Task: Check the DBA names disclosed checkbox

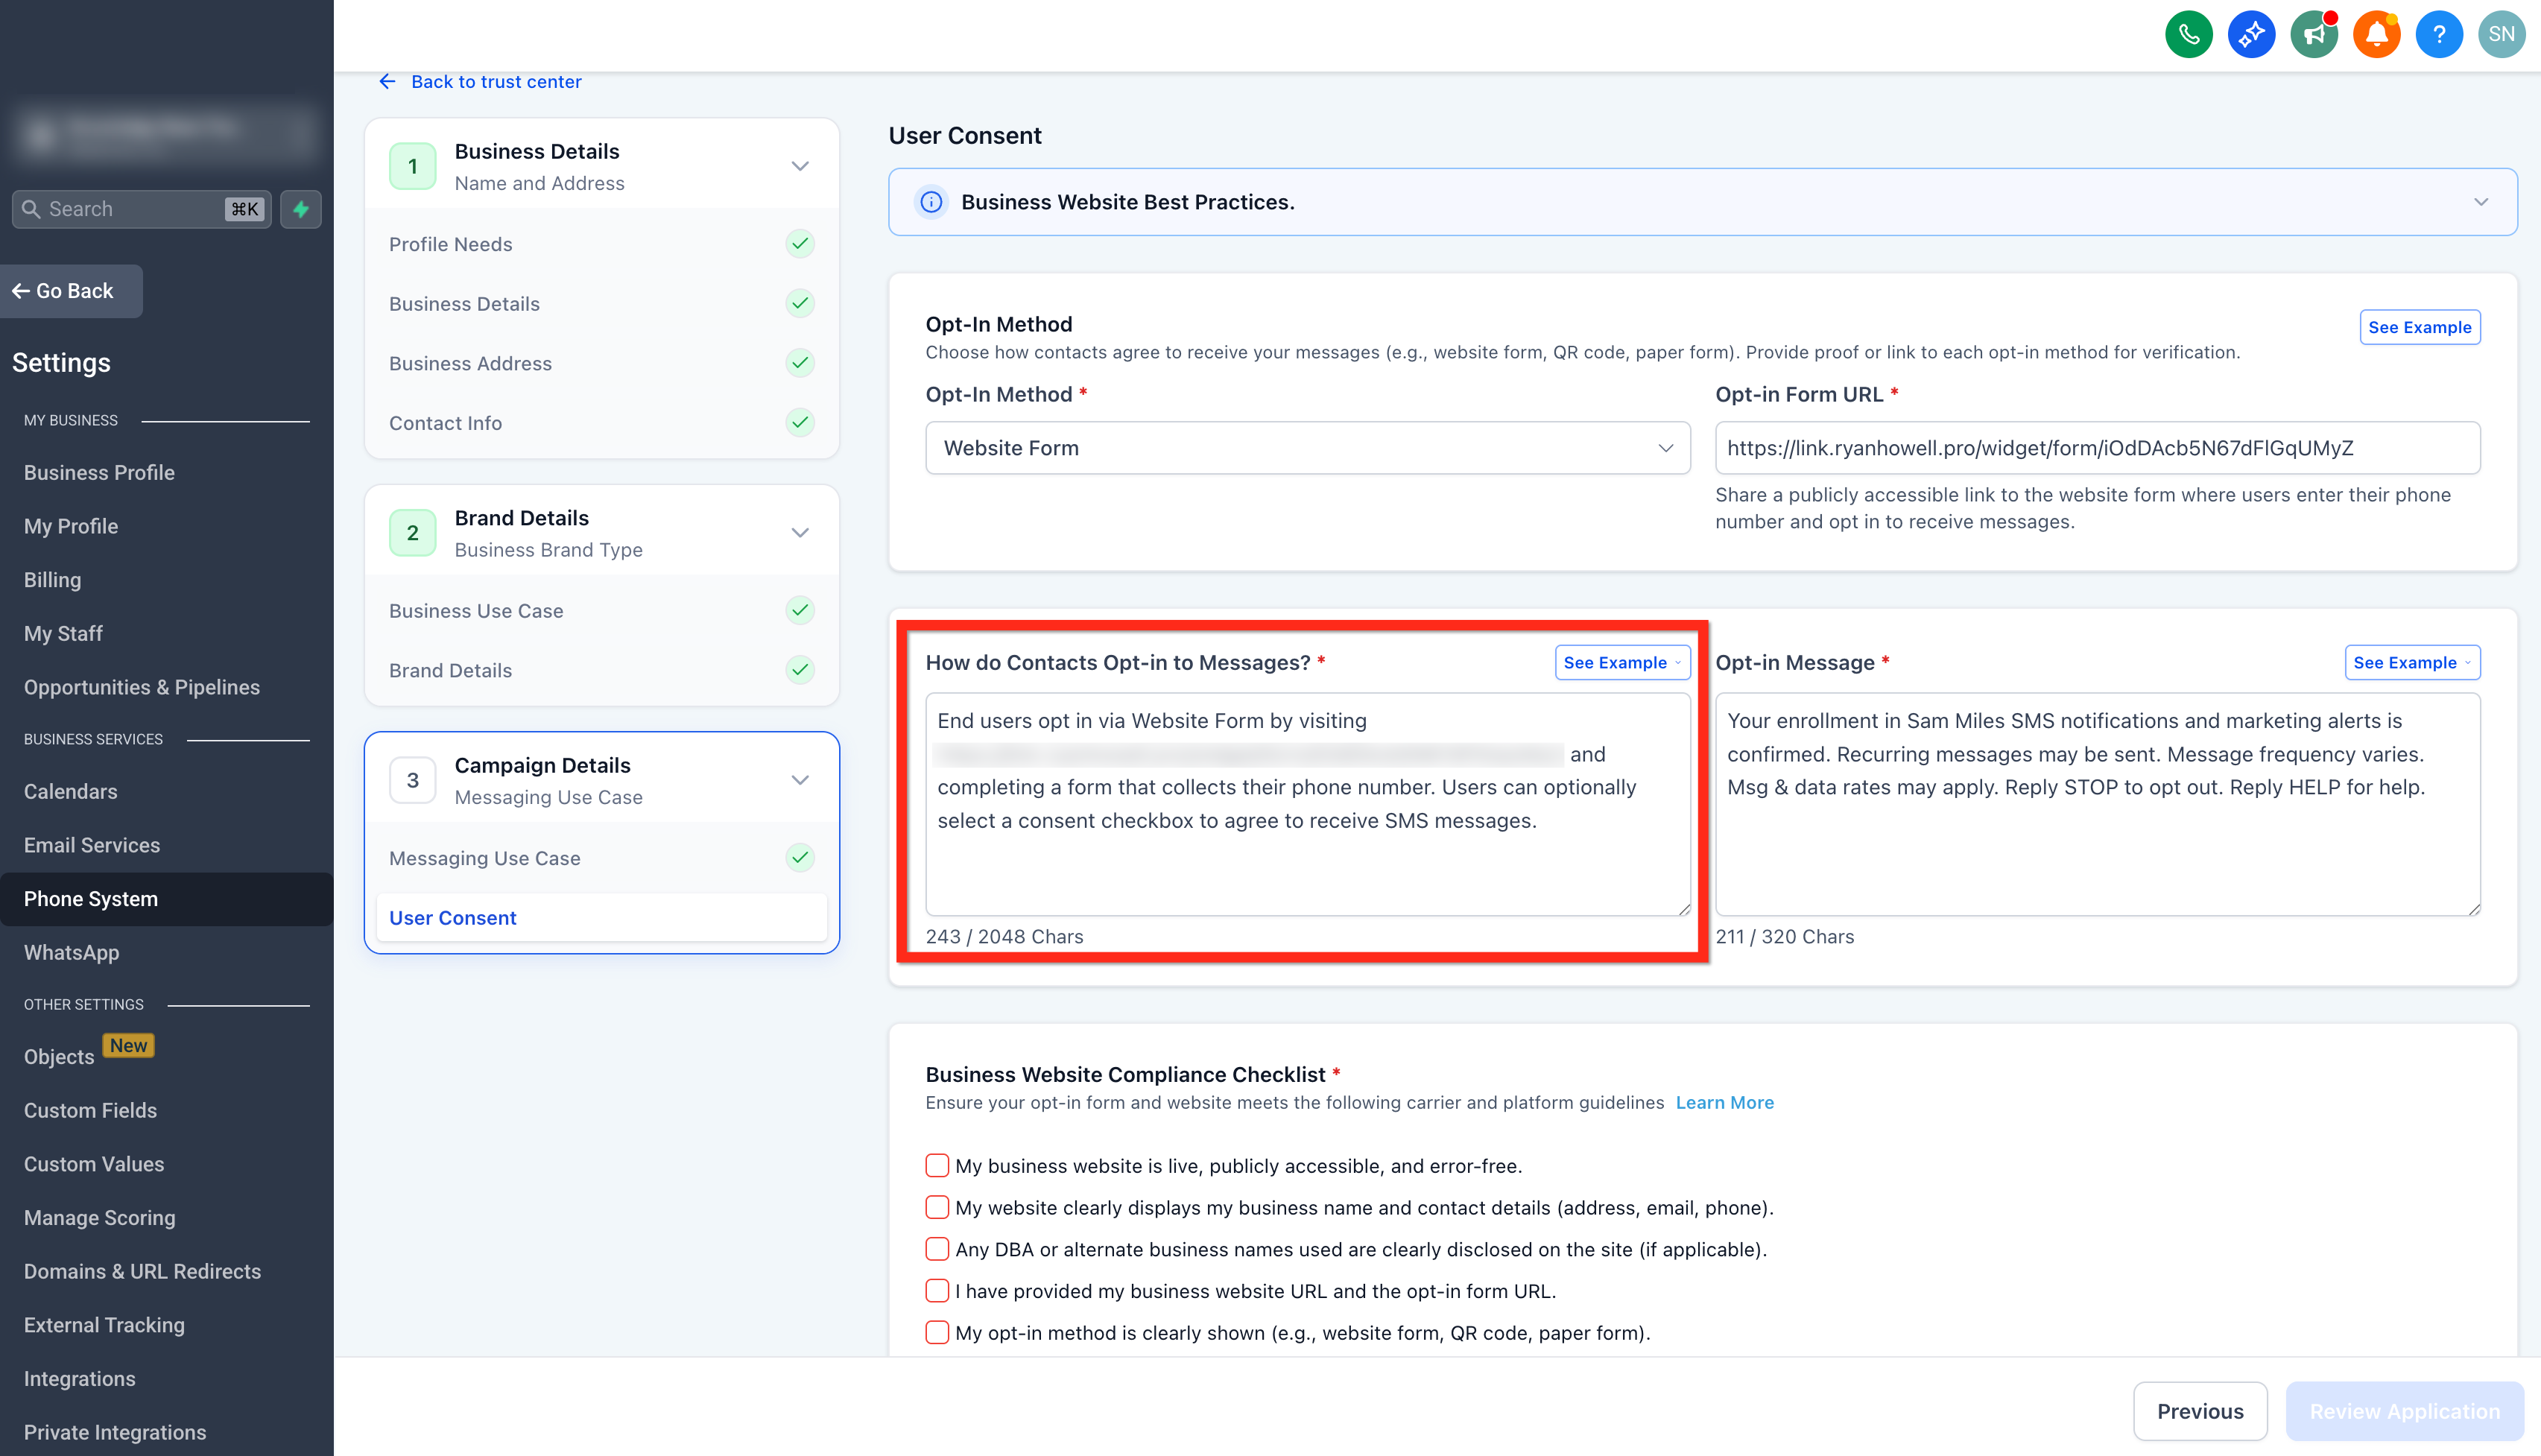Action: 937,1249
